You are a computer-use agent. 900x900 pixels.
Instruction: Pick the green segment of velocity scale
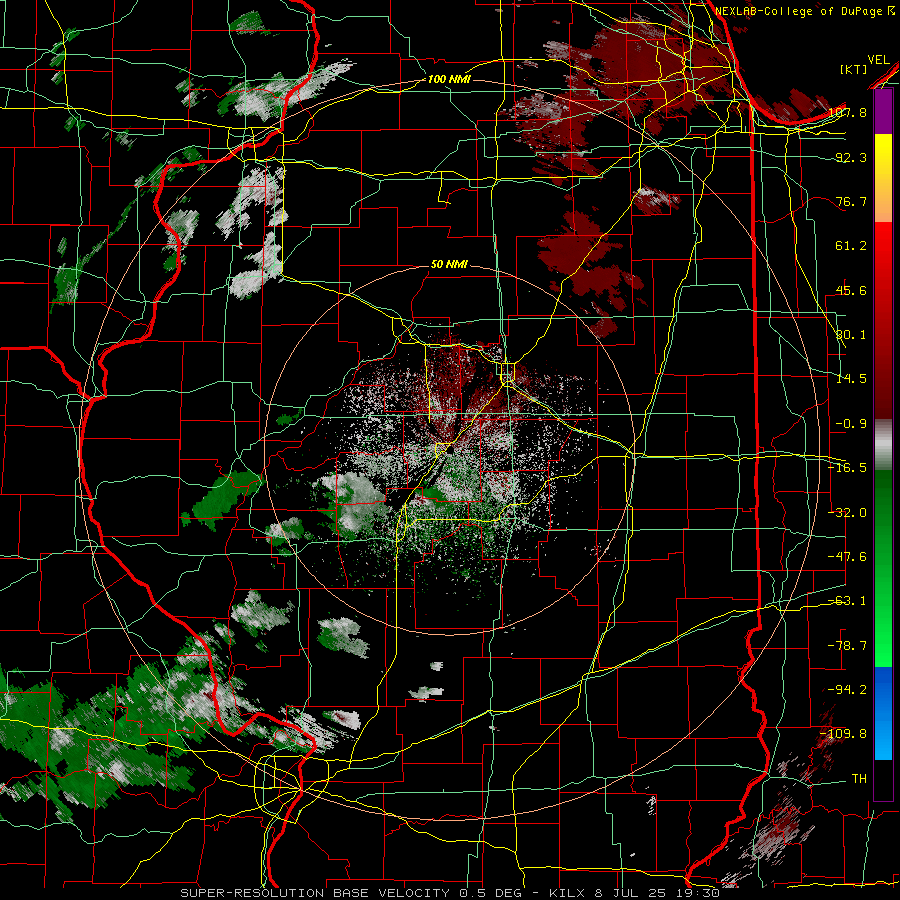[883, 568]
